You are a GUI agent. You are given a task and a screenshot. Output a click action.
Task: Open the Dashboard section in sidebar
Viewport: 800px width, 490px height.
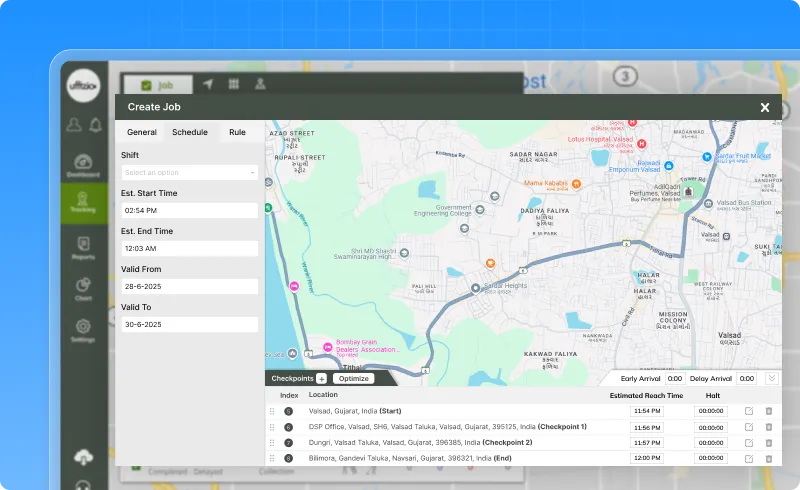(83, 167)
